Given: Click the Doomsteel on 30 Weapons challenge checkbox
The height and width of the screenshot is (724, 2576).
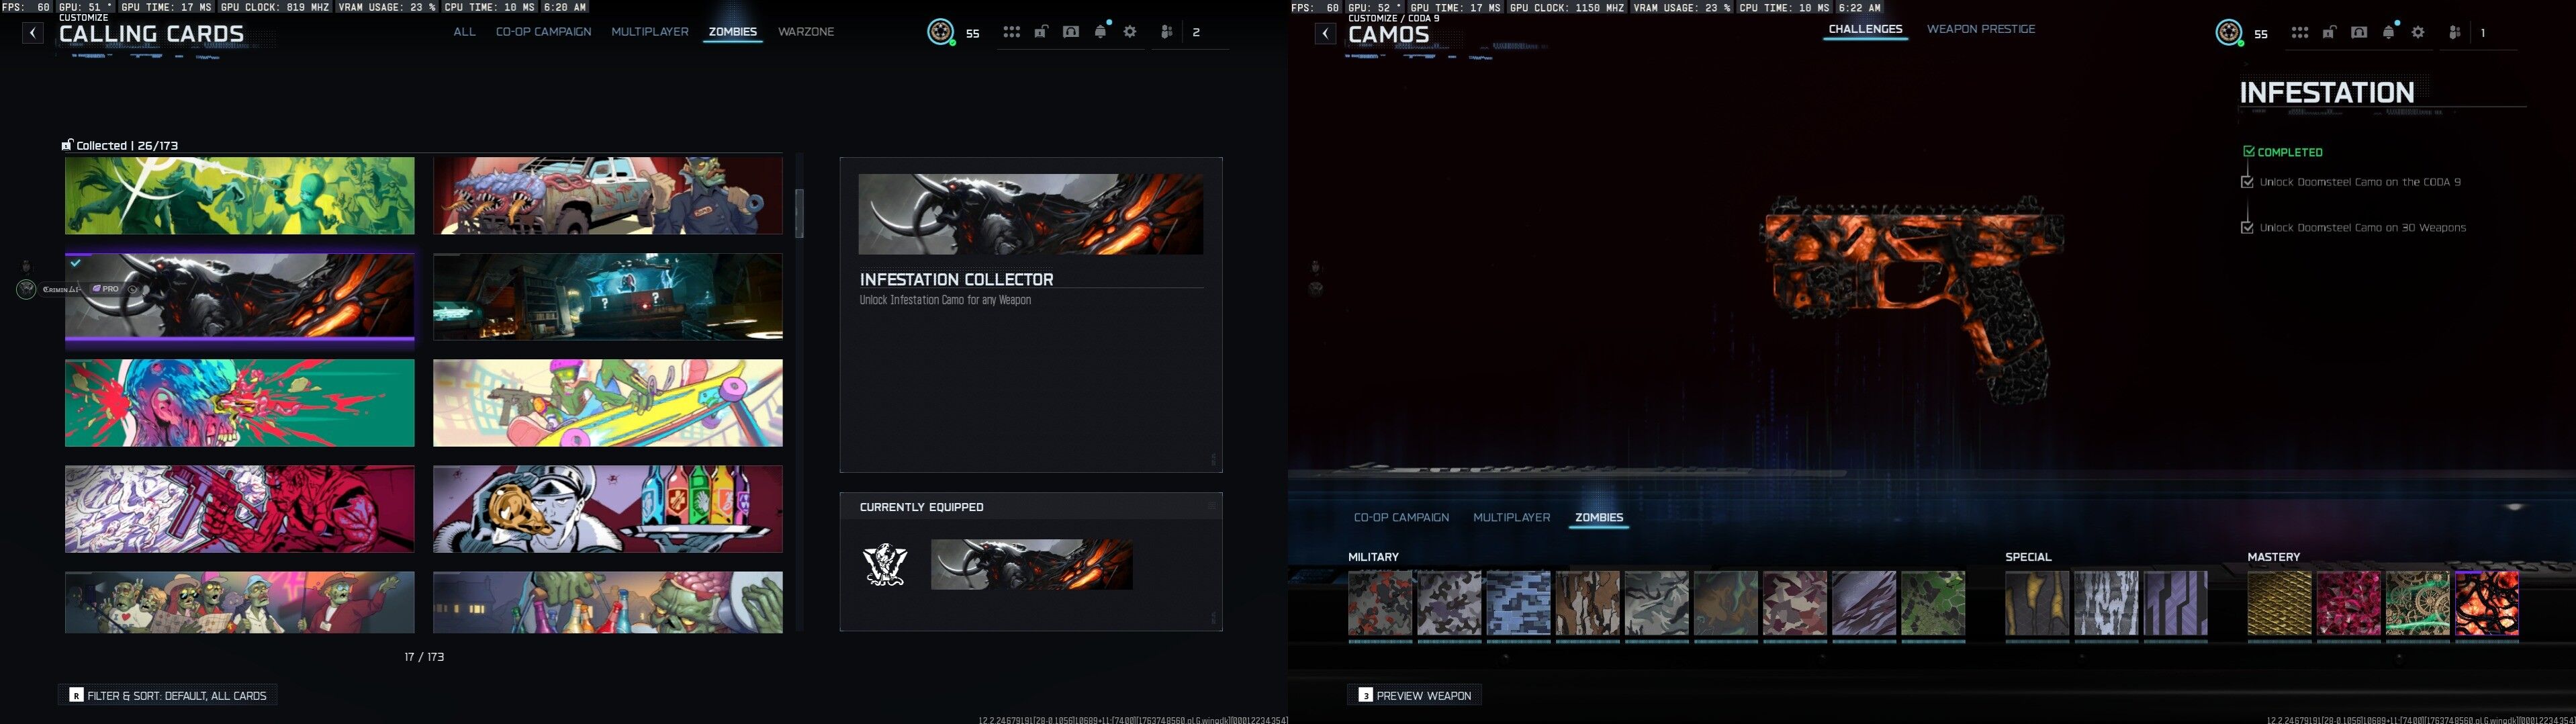Looking at the screenshot, I should pyautogui.click(x=2248, y=228).
